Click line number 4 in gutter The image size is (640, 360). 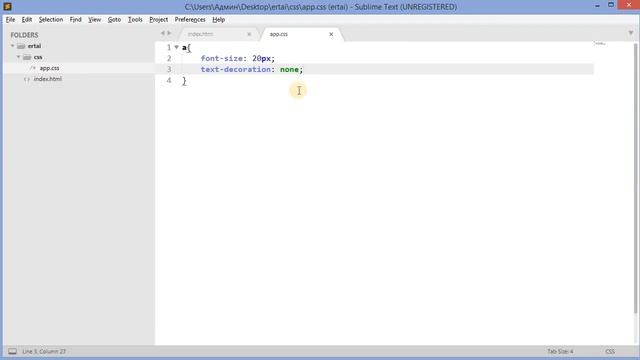click(x=169, y=80)
